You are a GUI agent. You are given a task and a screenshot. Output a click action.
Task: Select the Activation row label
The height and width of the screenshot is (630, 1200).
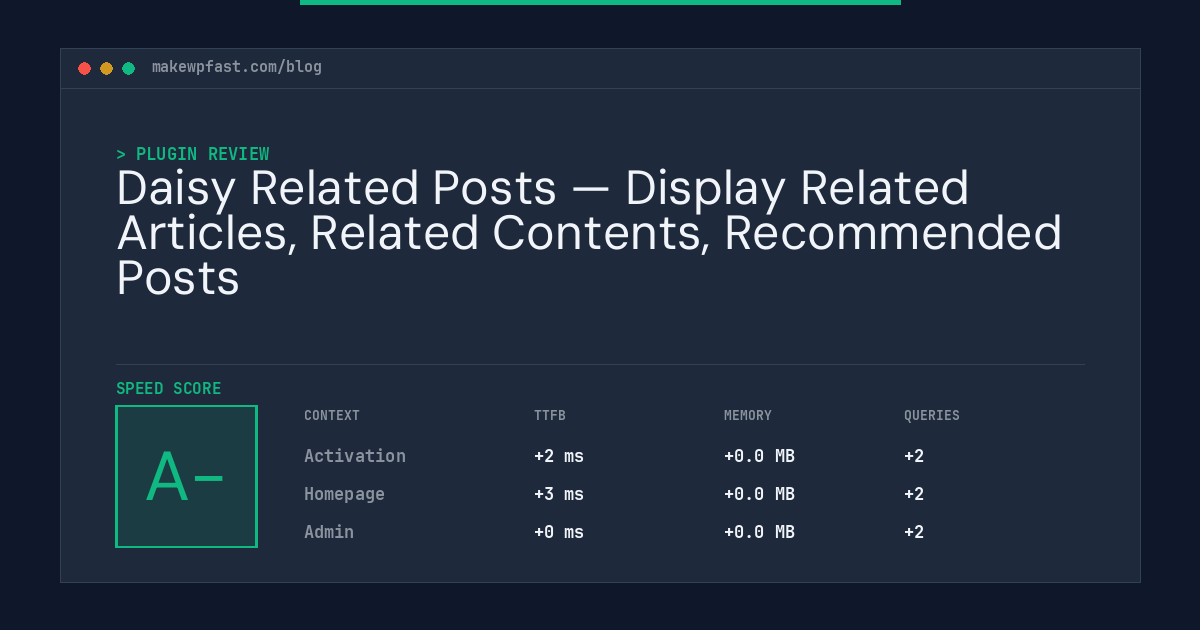click(x=355, y=456)
